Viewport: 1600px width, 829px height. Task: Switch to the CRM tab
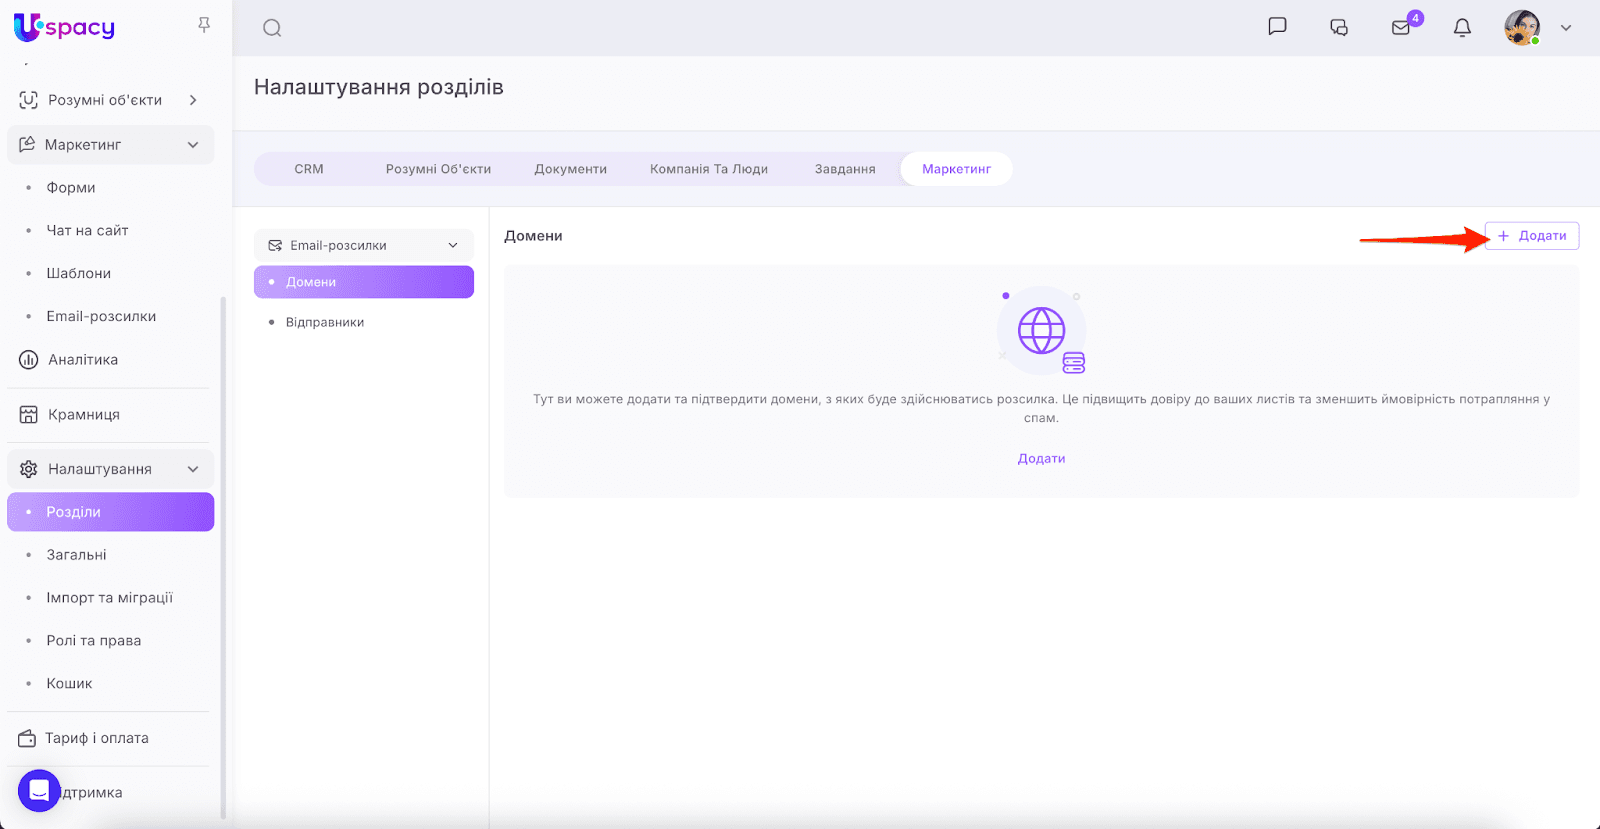pos(309,169)
